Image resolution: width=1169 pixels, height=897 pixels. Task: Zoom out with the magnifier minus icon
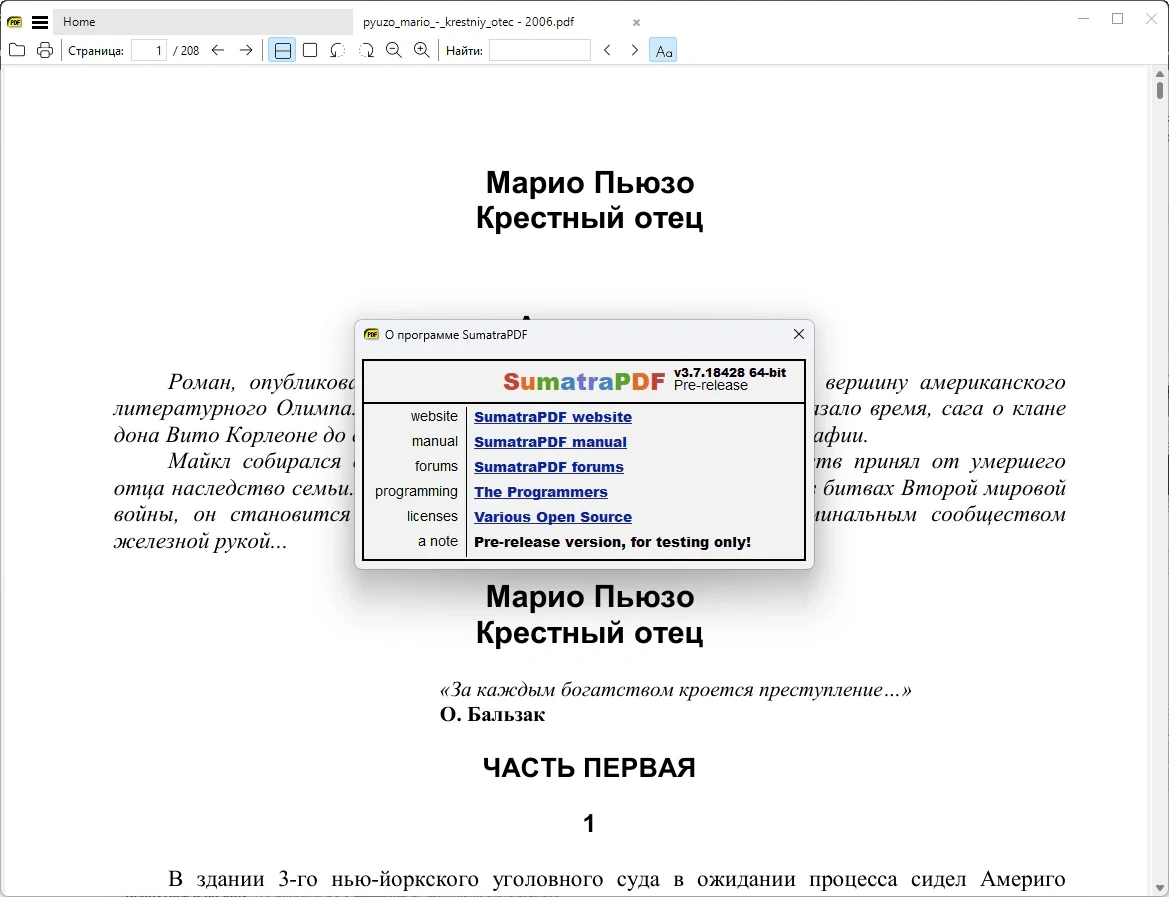coord(394,51)
